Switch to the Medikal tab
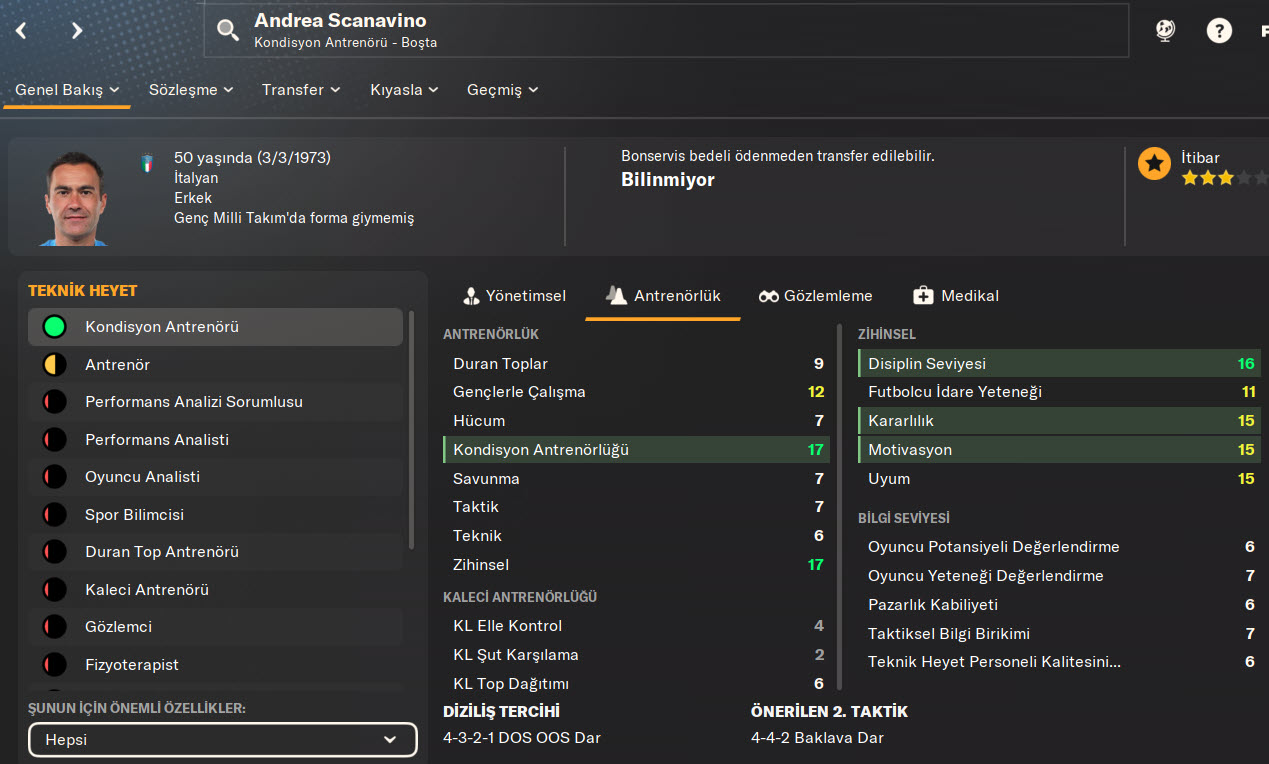 click(956, 296)
